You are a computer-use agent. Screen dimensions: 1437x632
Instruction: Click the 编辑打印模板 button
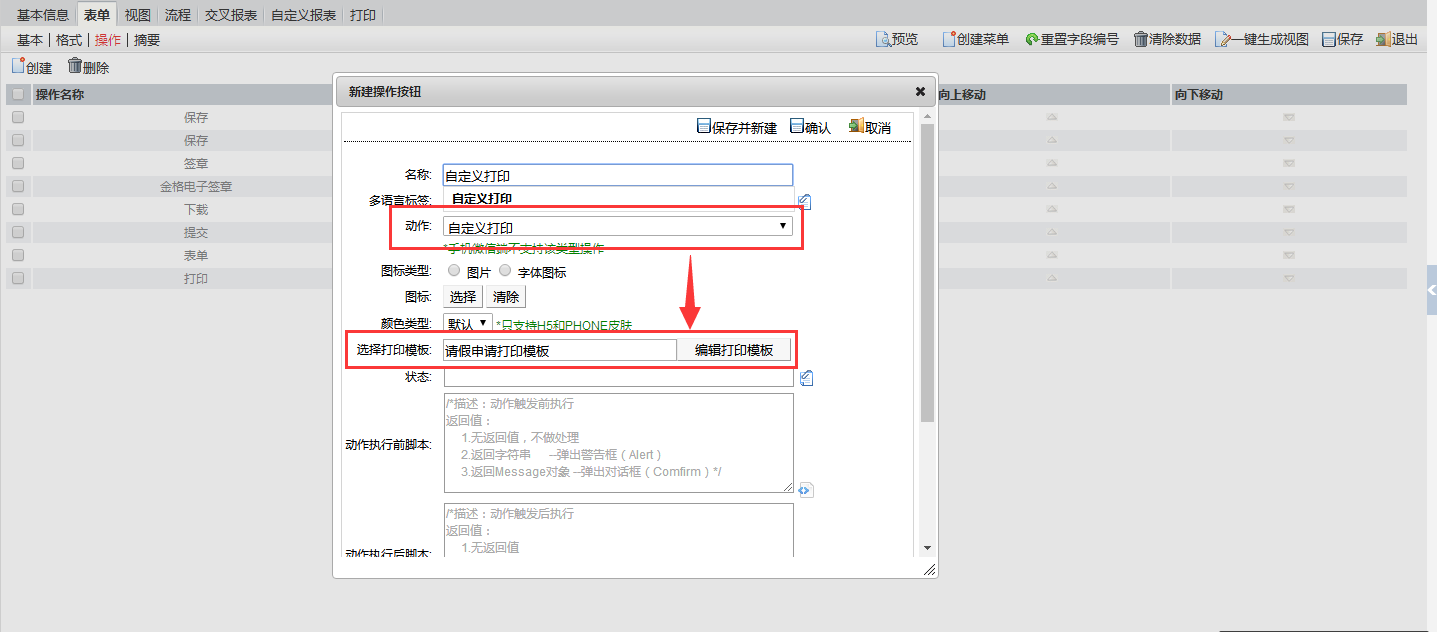(x=735, y=350)
